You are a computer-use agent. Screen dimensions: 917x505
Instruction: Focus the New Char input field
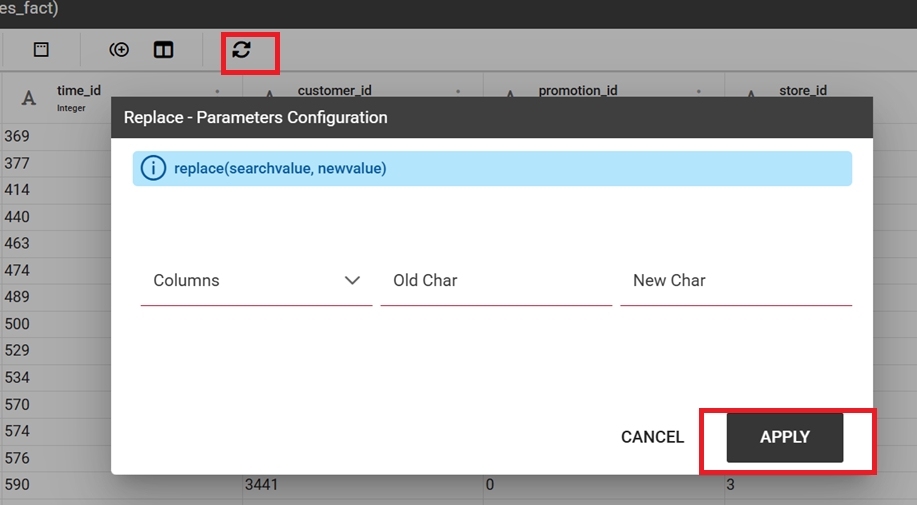[736, 281]
